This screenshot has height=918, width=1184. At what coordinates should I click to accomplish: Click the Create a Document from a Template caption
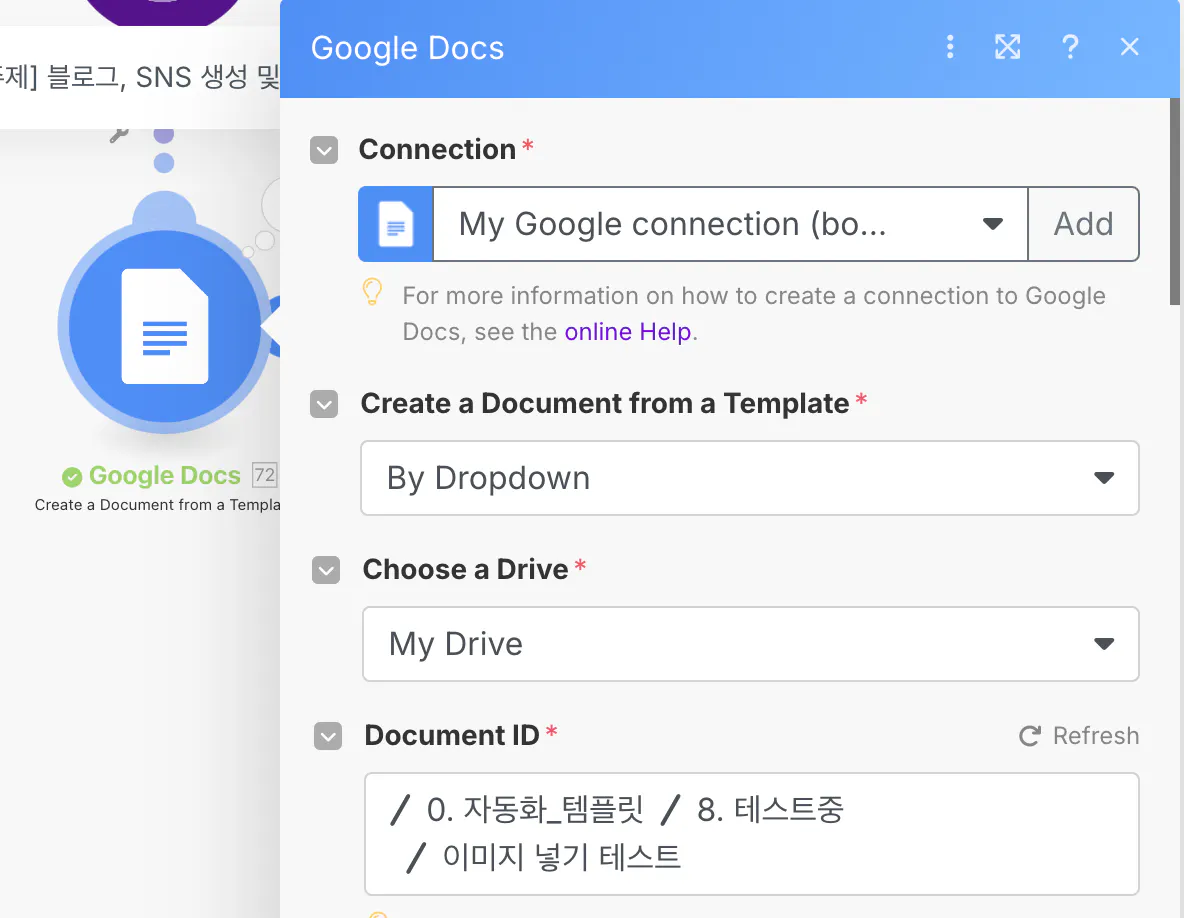click(x=157, y=505)
